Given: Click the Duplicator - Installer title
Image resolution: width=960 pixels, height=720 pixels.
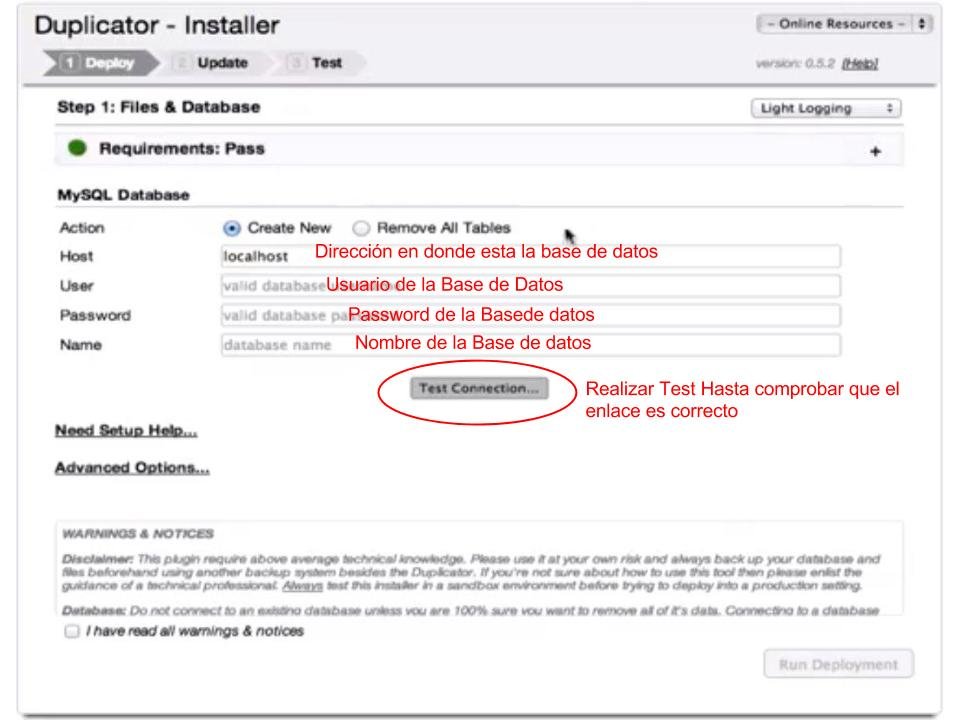Looking at the screenshot, I should tap(157, 26).
